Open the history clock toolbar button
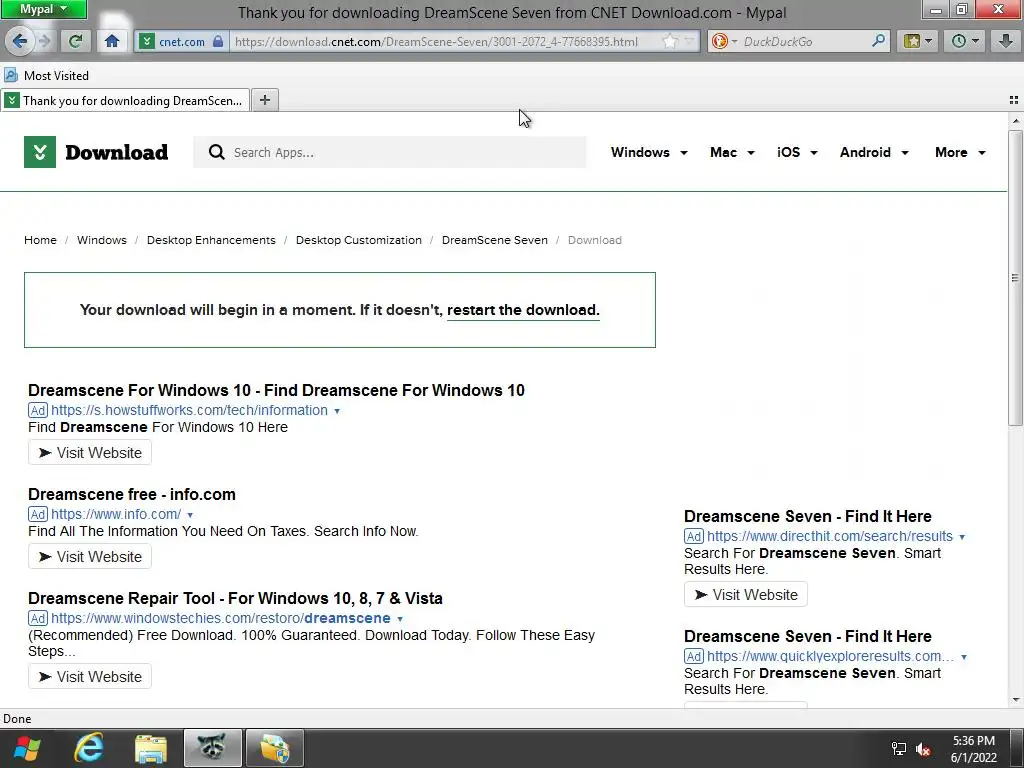This screenshot has width=1024, height=768. point(965,42)
